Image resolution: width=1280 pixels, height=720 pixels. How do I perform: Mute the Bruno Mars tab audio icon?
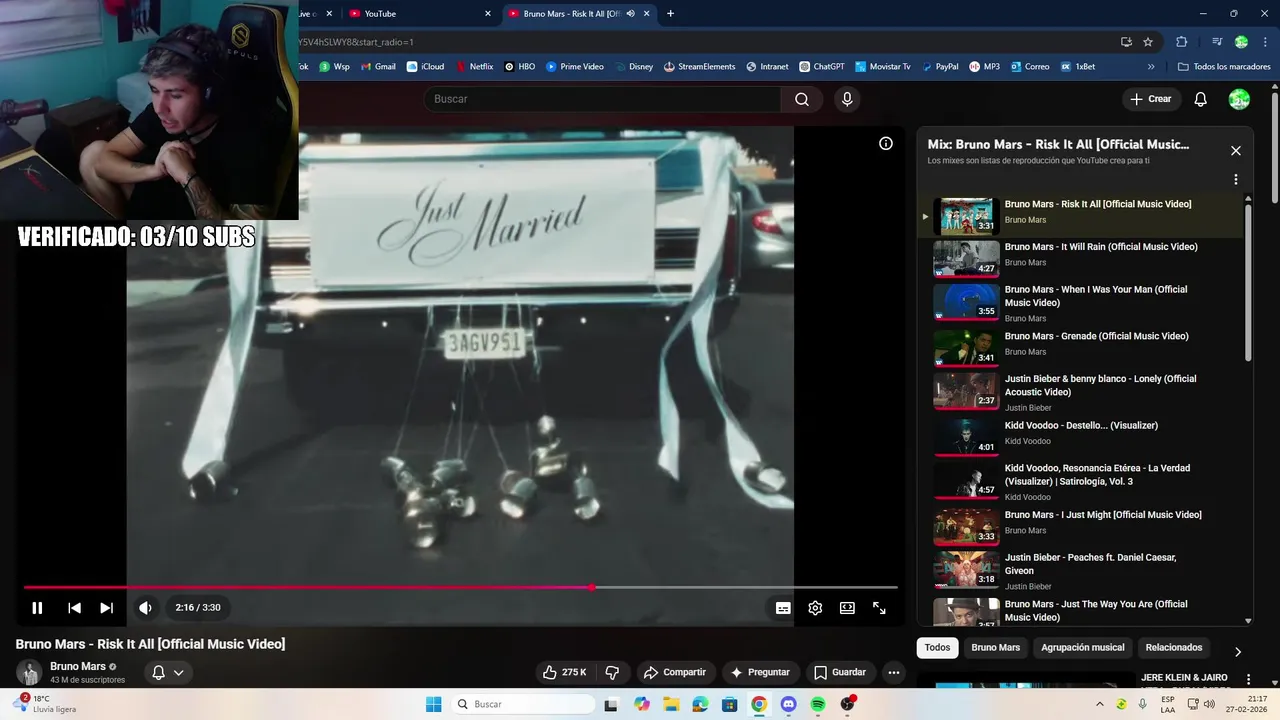click(630, 13)
